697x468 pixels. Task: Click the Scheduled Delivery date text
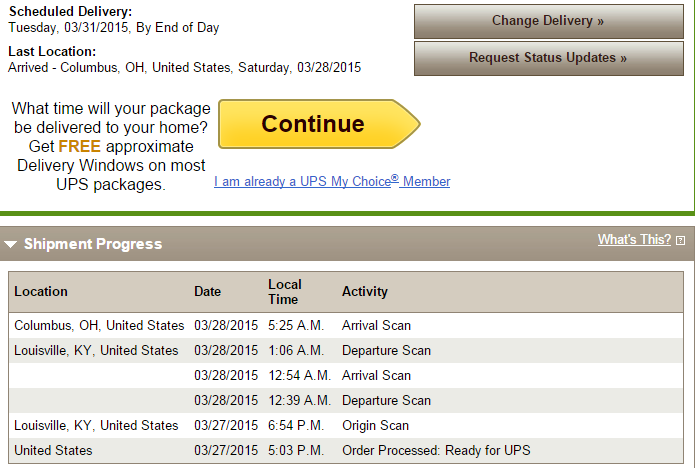(x=114, y=28)
